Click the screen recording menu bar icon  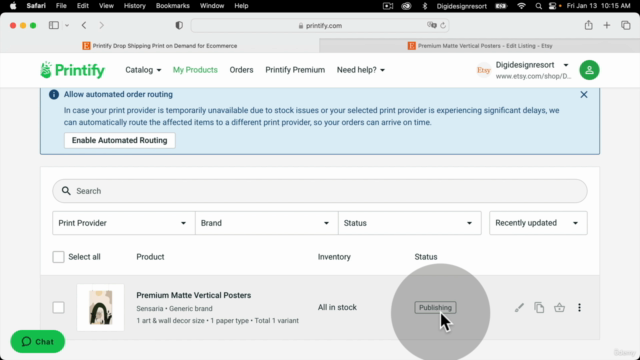pos(388,6)
